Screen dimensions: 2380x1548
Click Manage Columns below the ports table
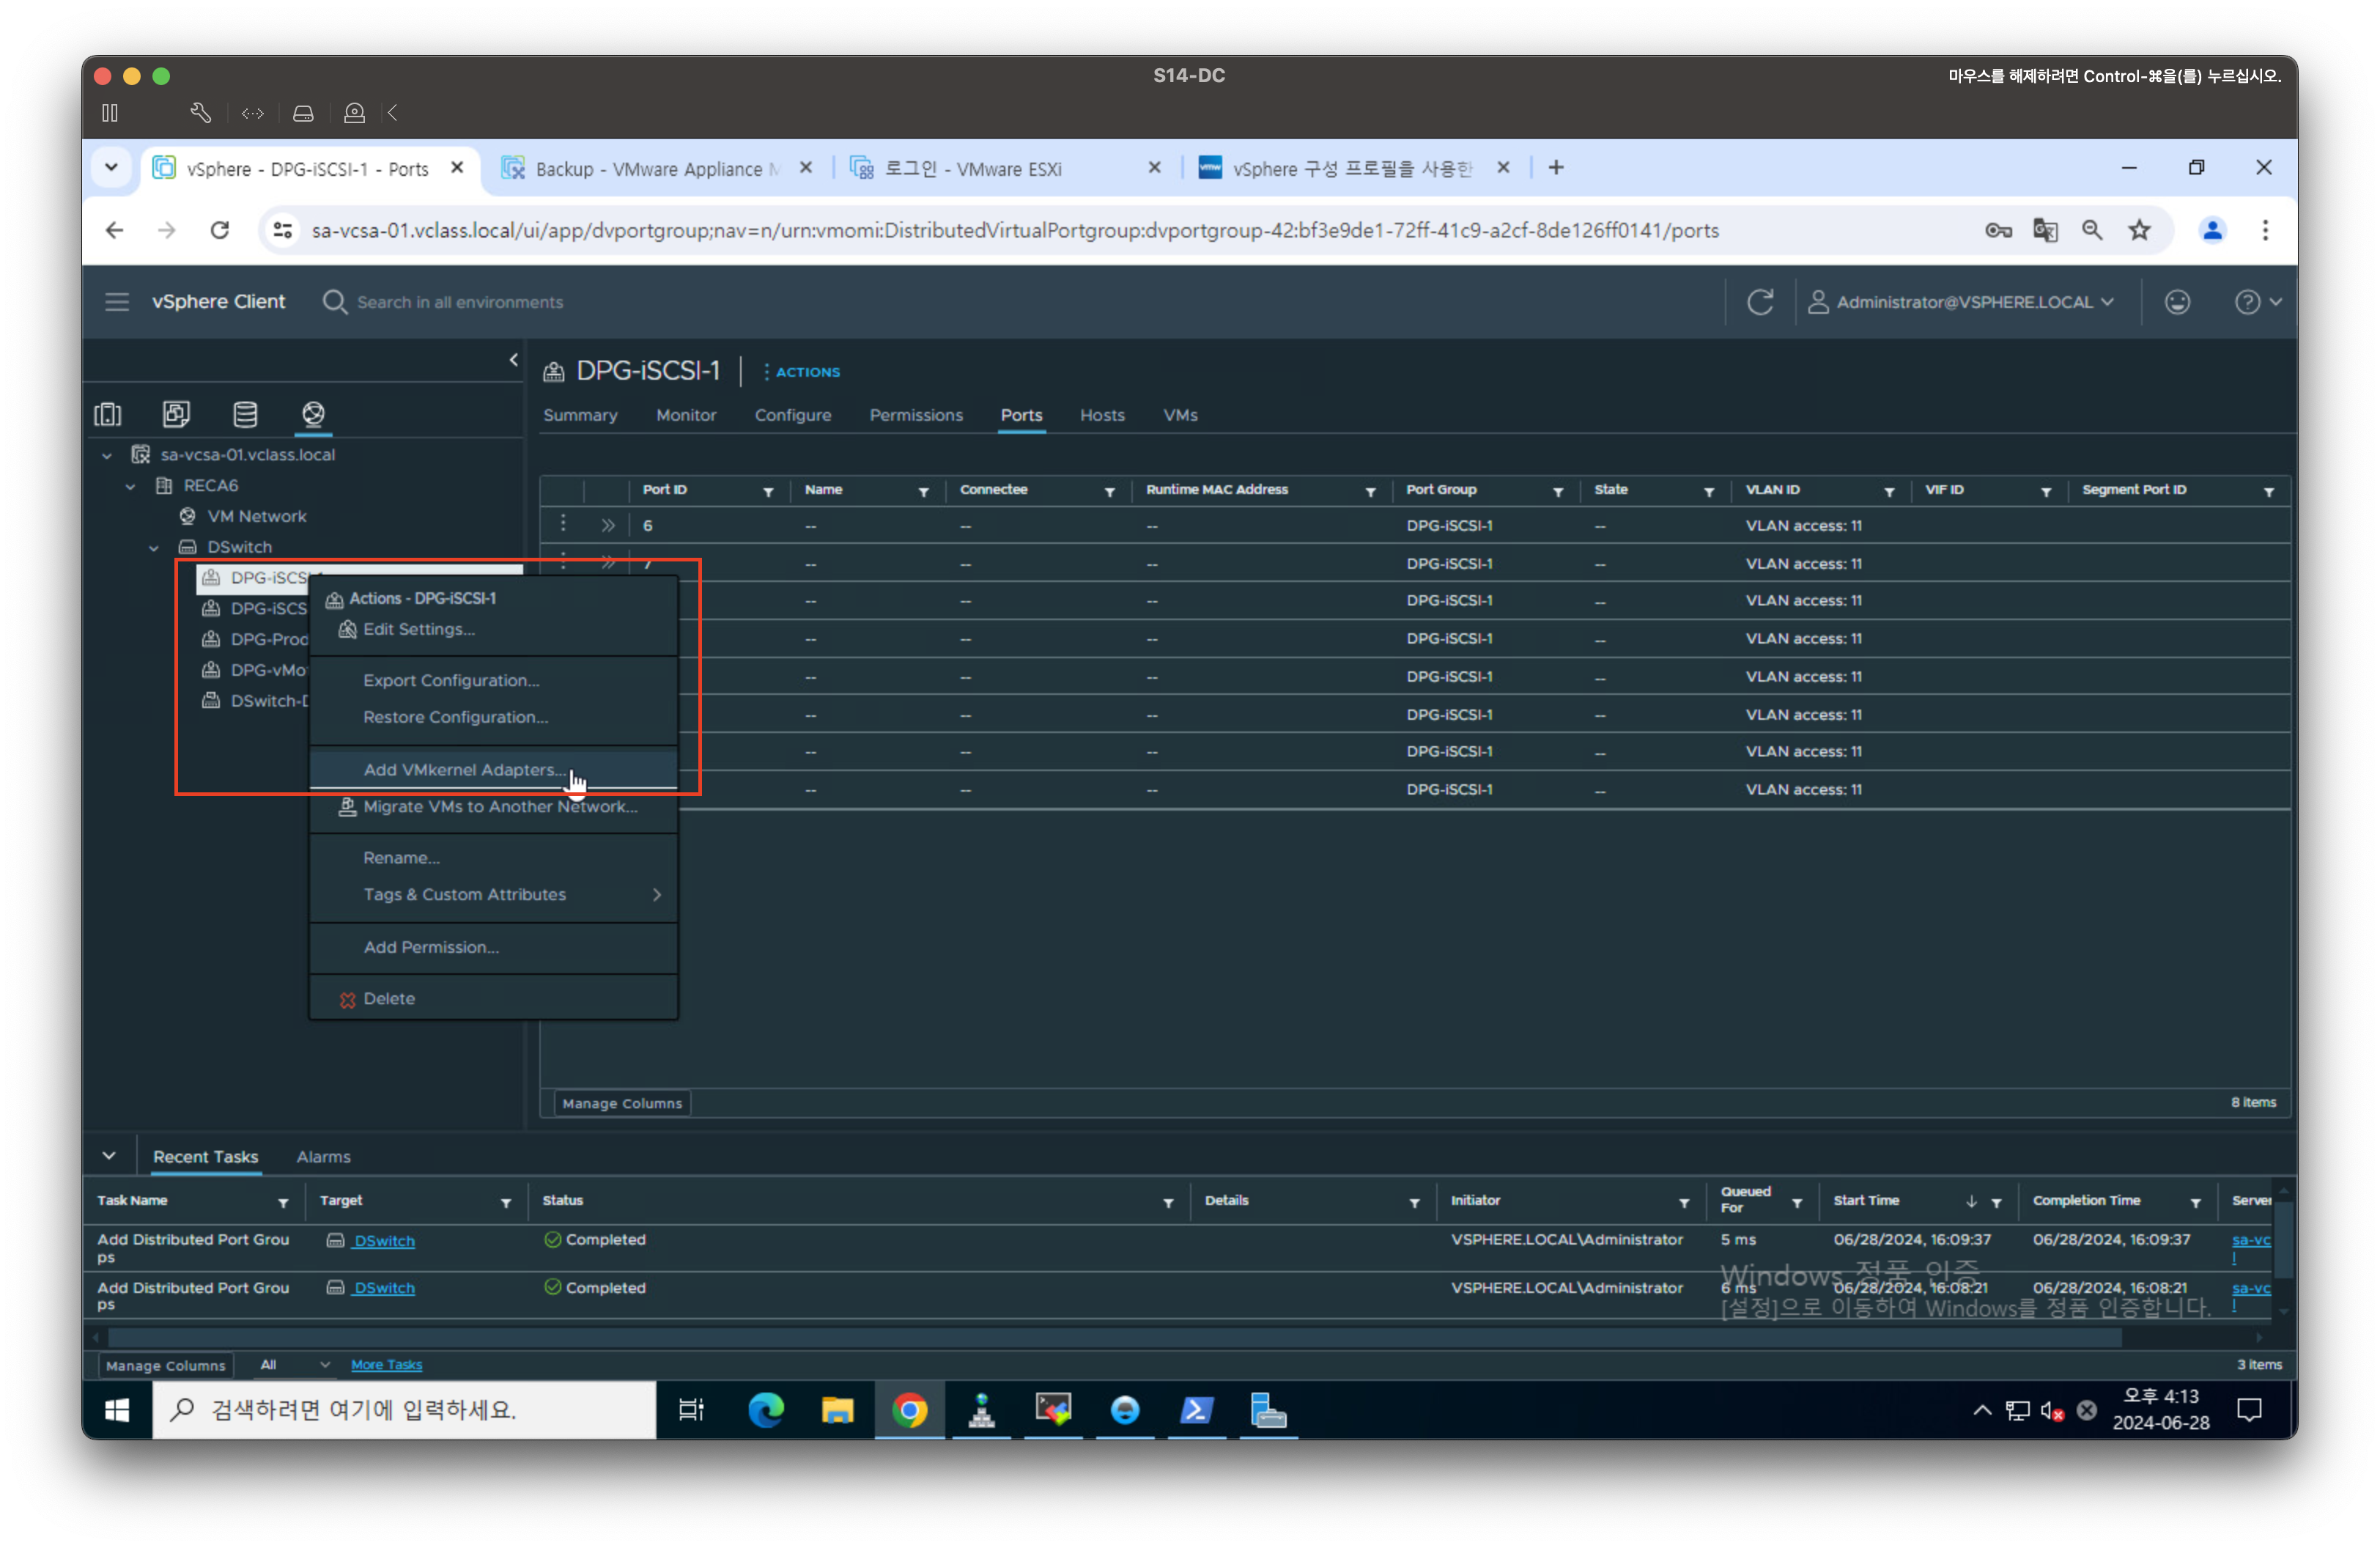[x=621, y=1103]
